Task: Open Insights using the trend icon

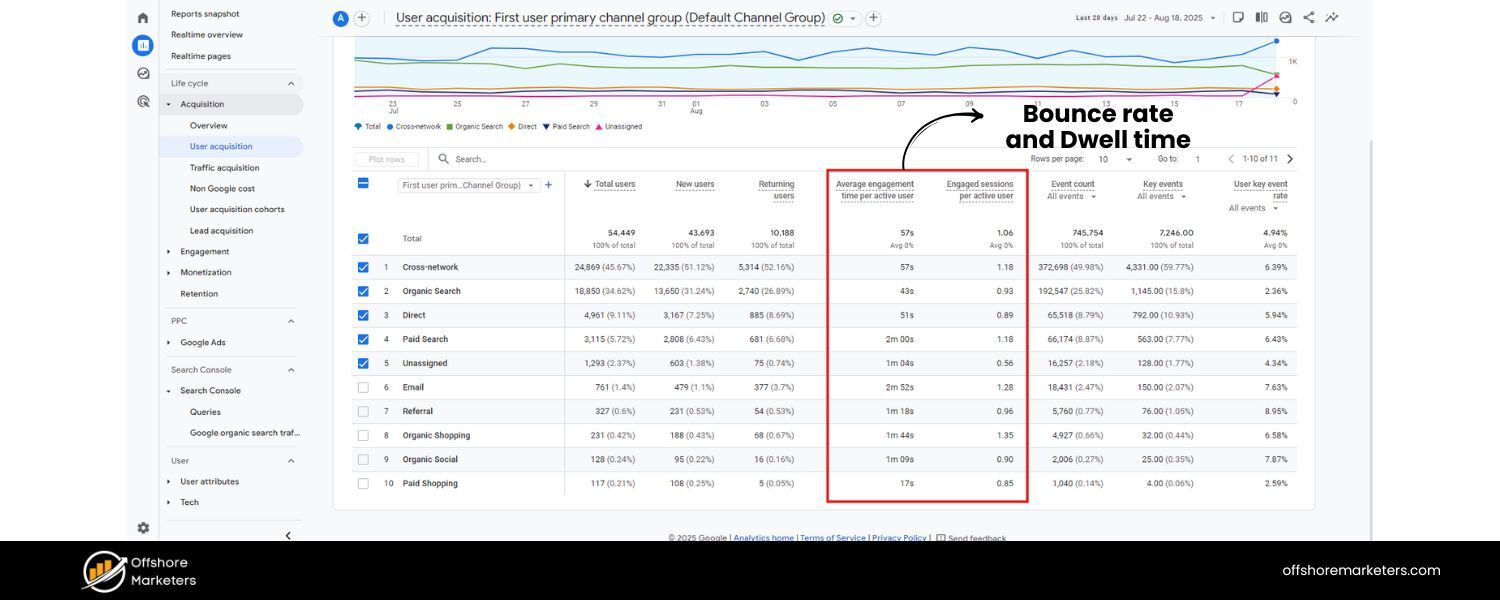Action: tap(1331, 17)
